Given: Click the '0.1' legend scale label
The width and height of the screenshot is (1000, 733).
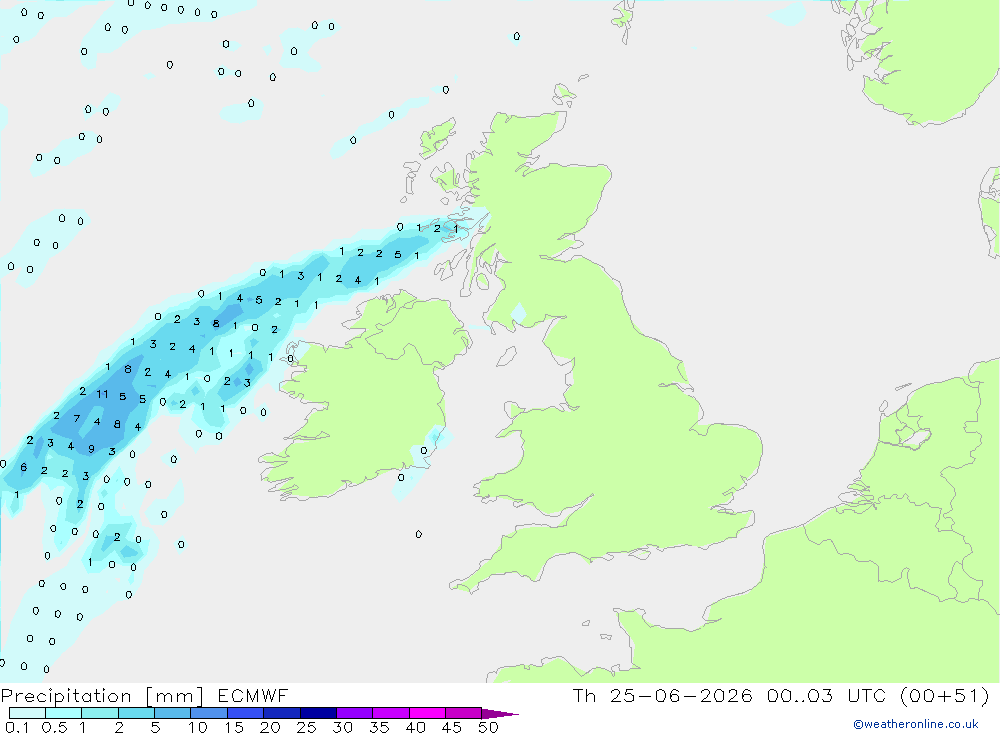Looking at the screenshot, I should (17, 727).
